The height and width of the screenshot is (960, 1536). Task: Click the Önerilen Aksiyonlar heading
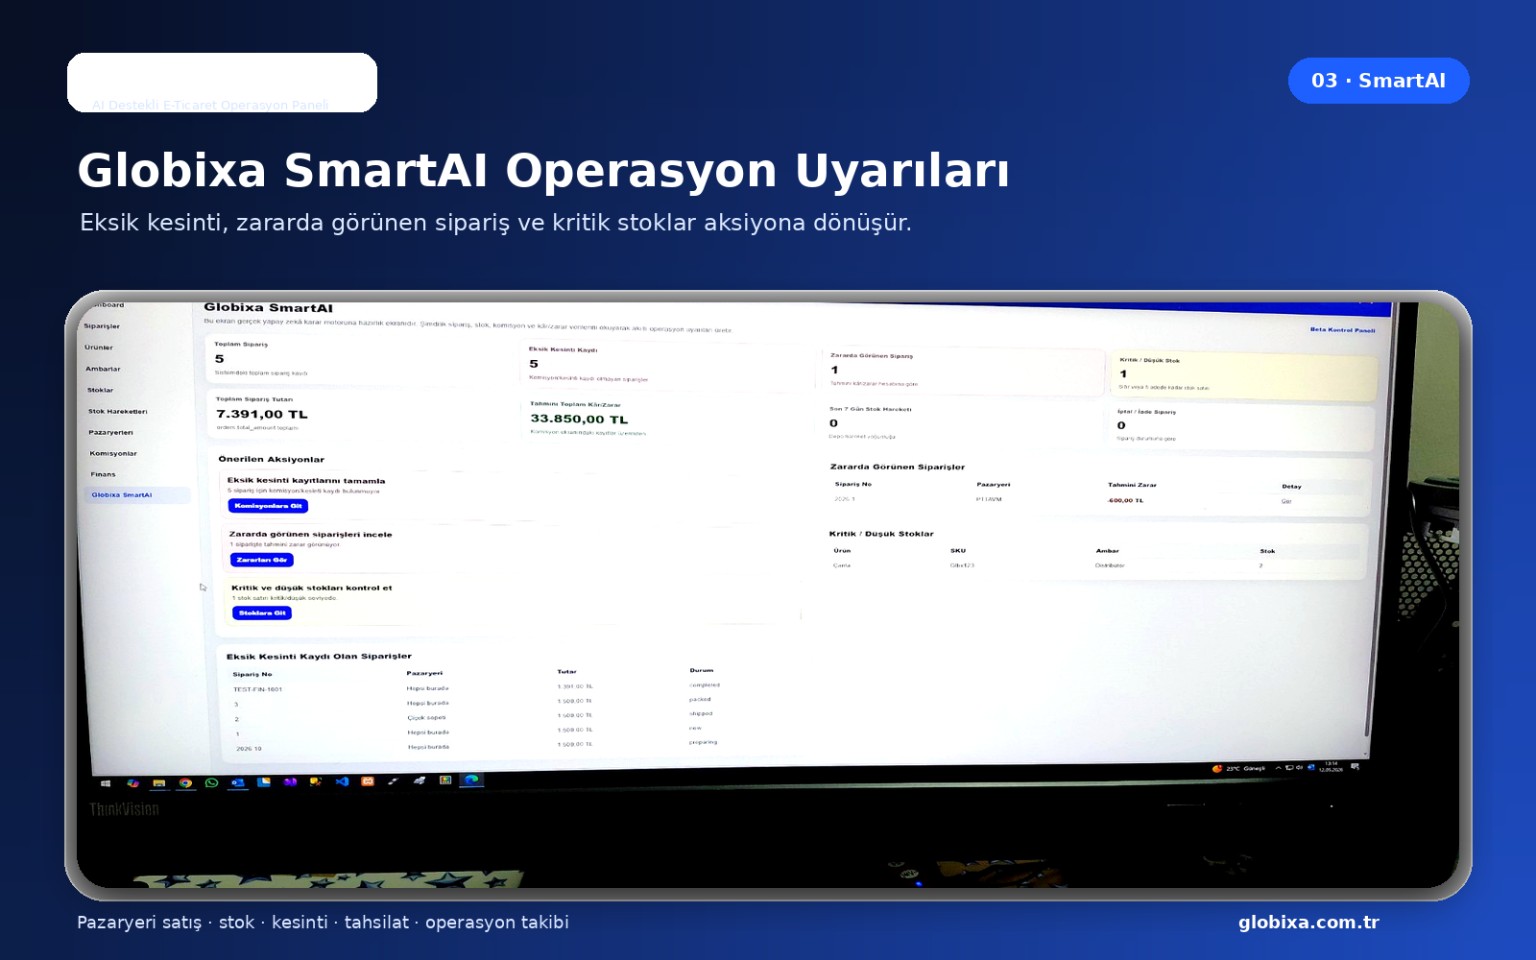pyautogui.click(x=271, y=459)
